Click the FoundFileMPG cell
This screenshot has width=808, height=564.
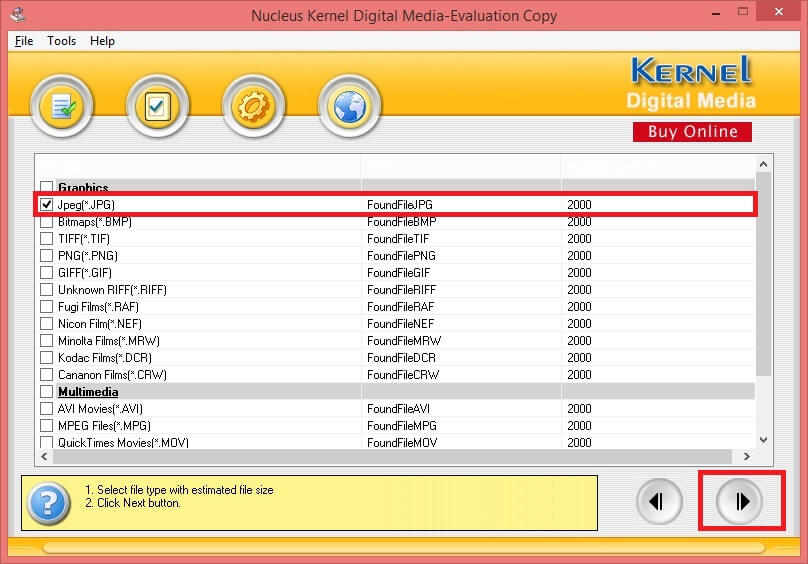tap(402, 426)
